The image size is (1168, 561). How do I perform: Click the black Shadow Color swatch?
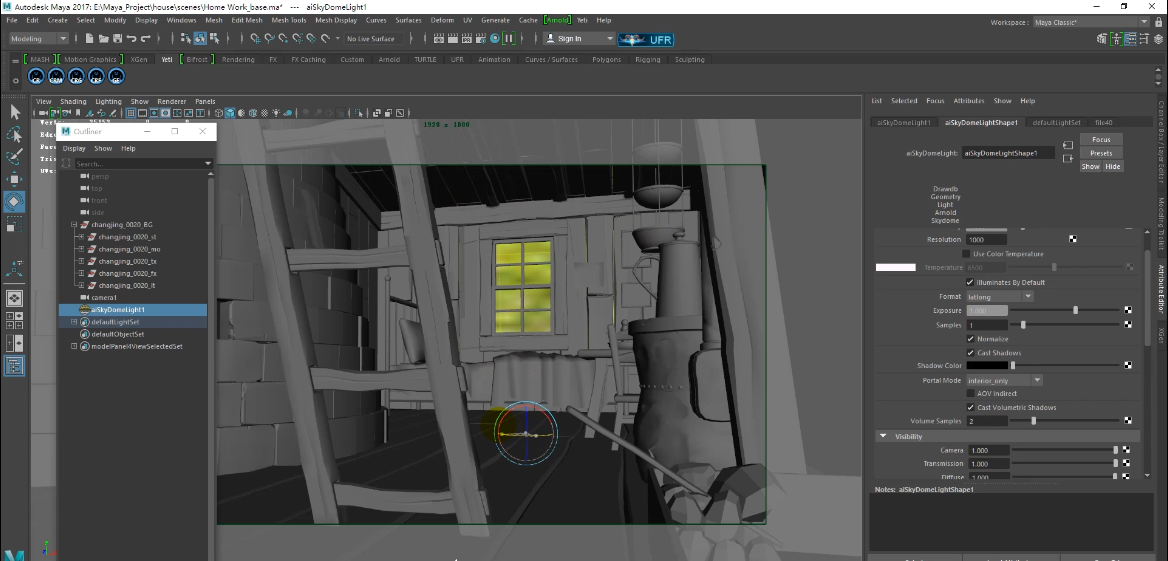[988, 366]
